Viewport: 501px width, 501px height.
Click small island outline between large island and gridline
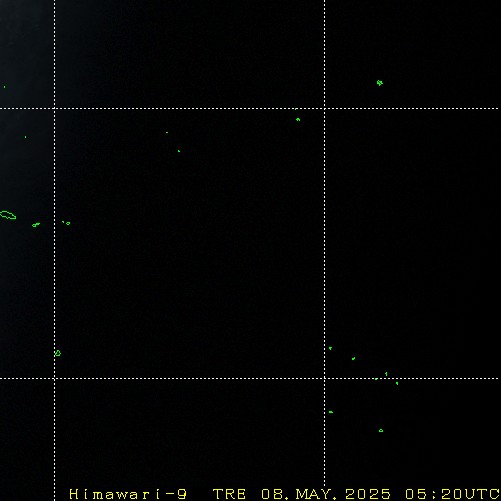coord(36,225)
